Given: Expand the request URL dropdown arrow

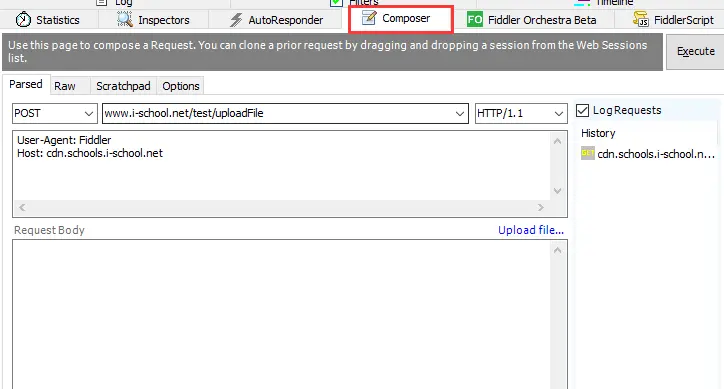Looking at the screenshot, I should [459, 114].
